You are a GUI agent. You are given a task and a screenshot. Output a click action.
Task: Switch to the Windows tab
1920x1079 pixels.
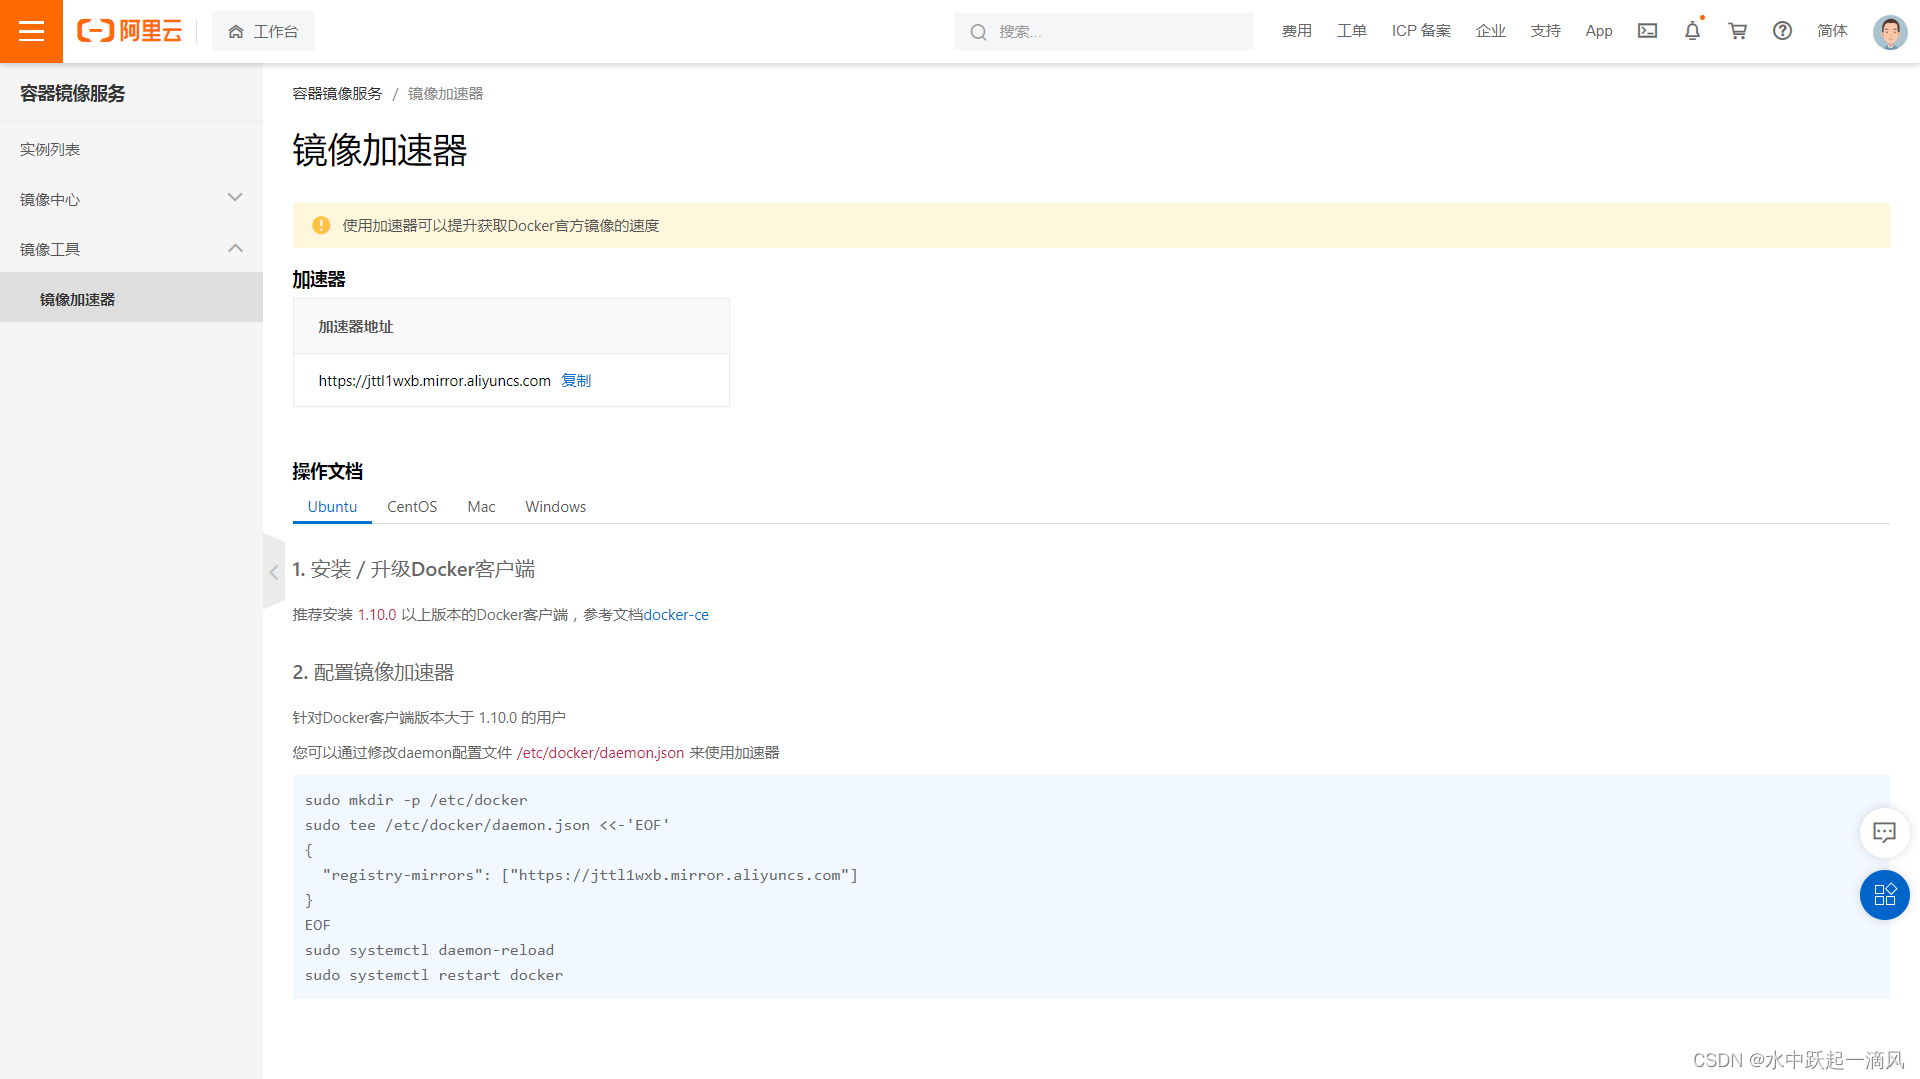555,506
